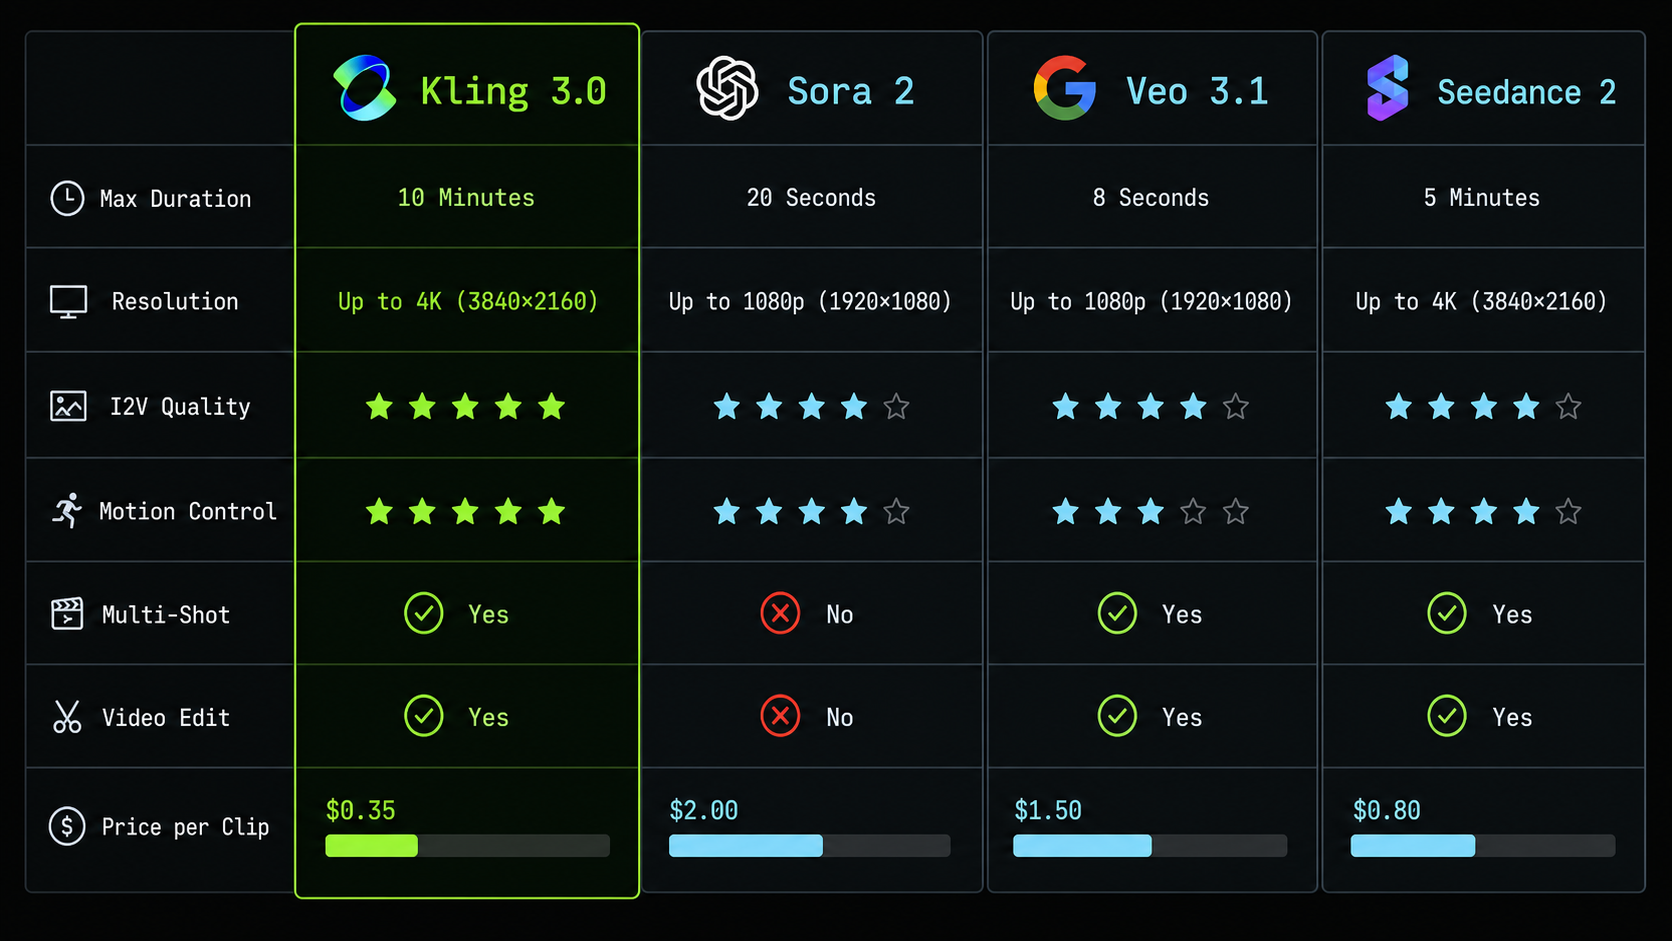Screen dimensions: 1672x941
Task: Click Veo's Motion Control three-star rating
Action: (x=1150, y=511)
